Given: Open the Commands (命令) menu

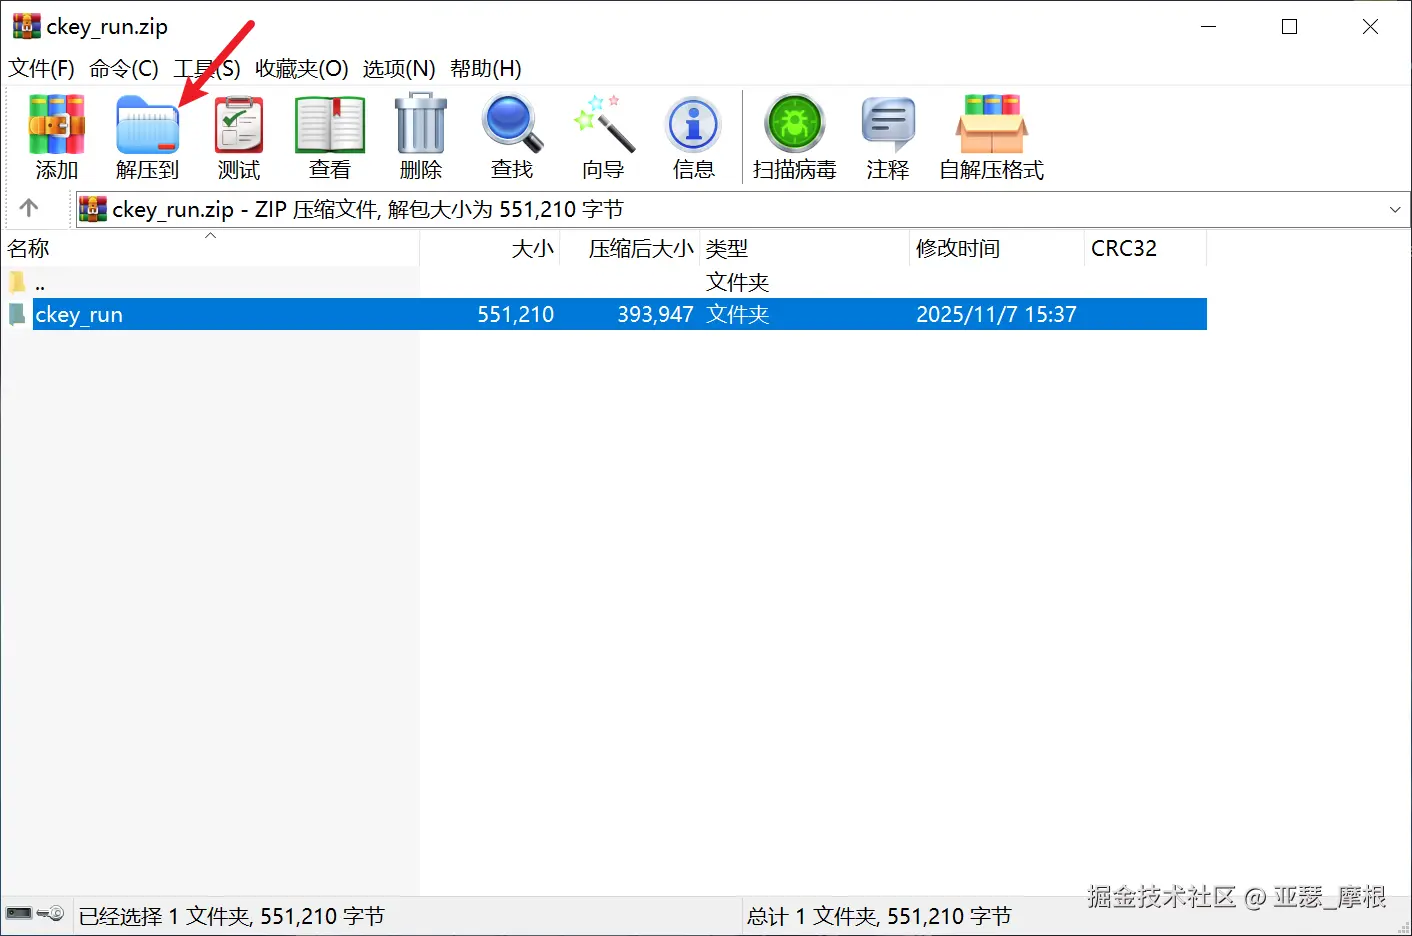Looking at the screenshot, I should tap(124, 68).
